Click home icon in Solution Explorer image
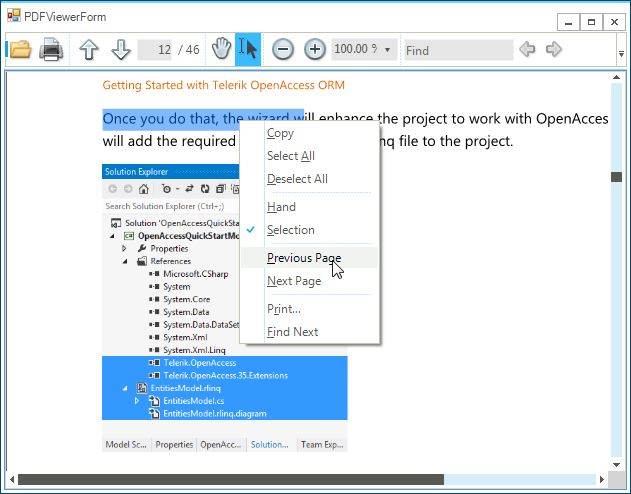Image resolution: width=631 pixels, height=494 pixels. 144,189
